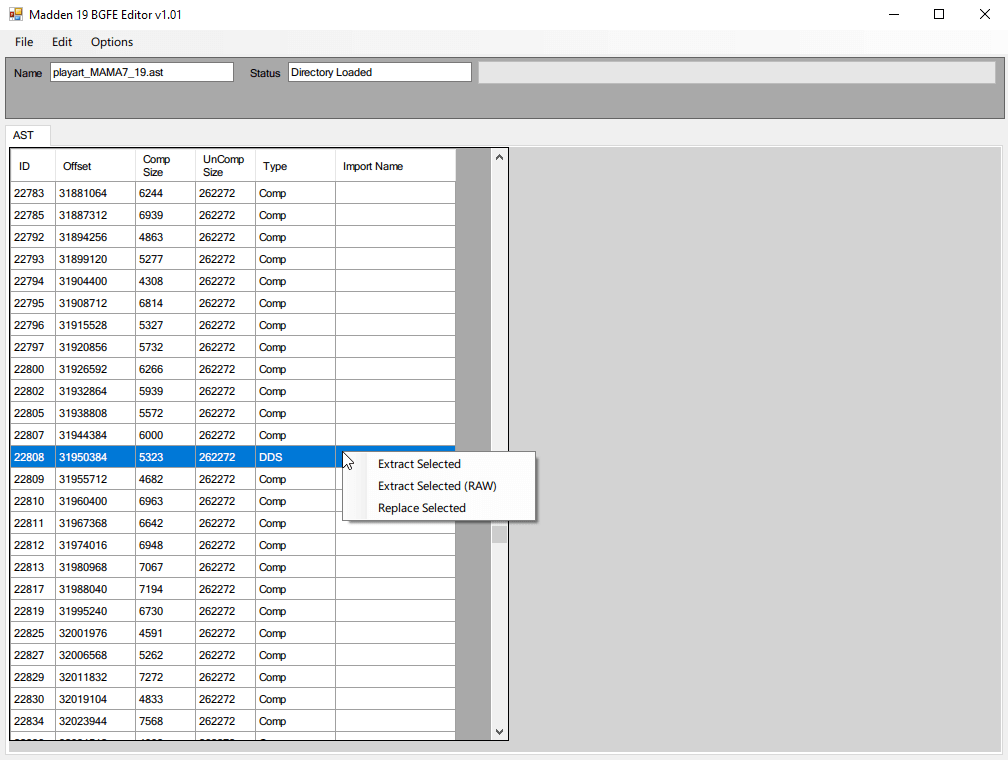Click Comp type cell in row 22834
The height and width of the screenshot is (760, 1008).
click(295, 721)
